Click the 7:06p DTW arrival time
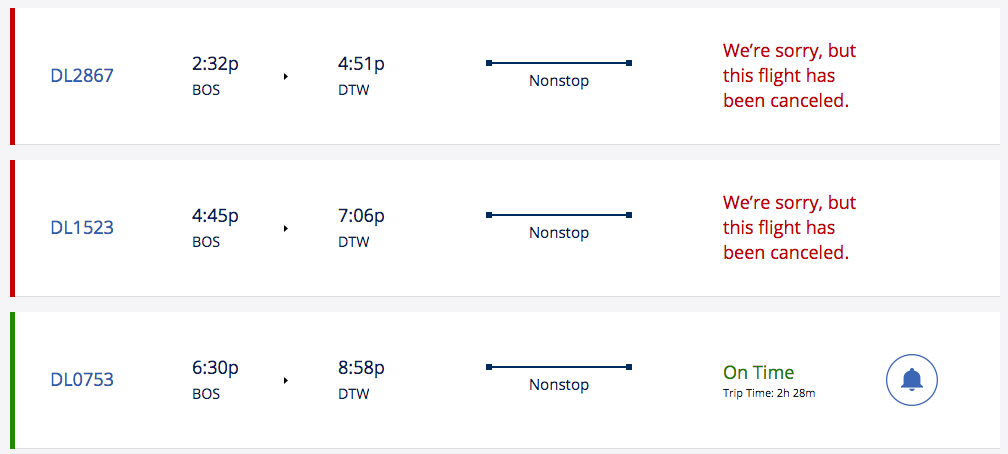This screenshot has height=454, width=1008. pos(361,228)
